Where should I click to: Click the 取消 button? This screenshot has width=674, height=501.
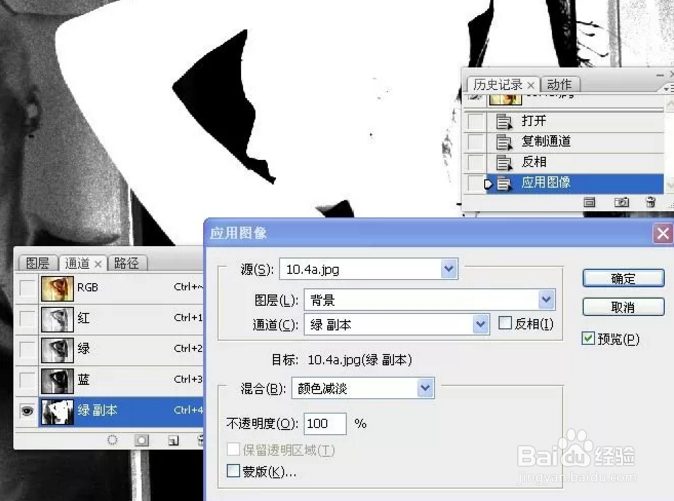coord(623,307)
